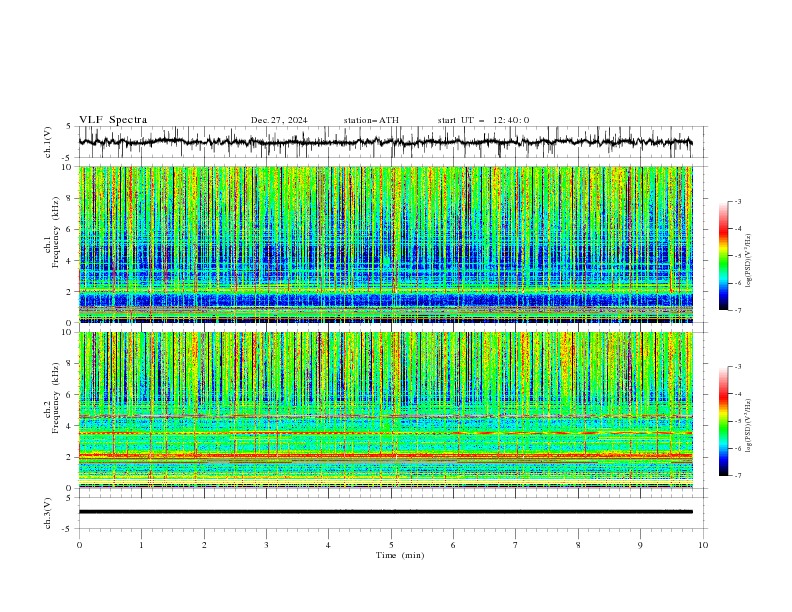The height and width of the screenshot is (612, 792).
Task: Click the 'ch.3(V)' waveform axis label
Action: 48,513
